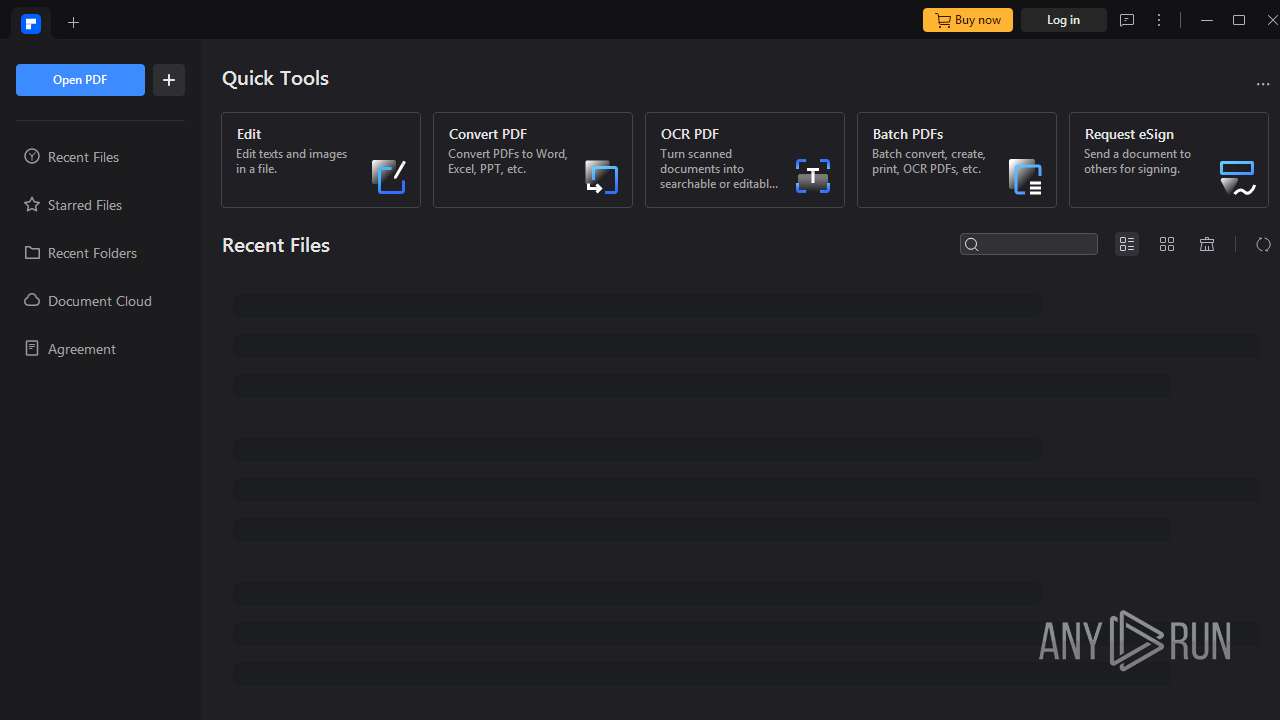Switch to grid thumbnail view
Screen dimensions: 1280x720
1167,244
